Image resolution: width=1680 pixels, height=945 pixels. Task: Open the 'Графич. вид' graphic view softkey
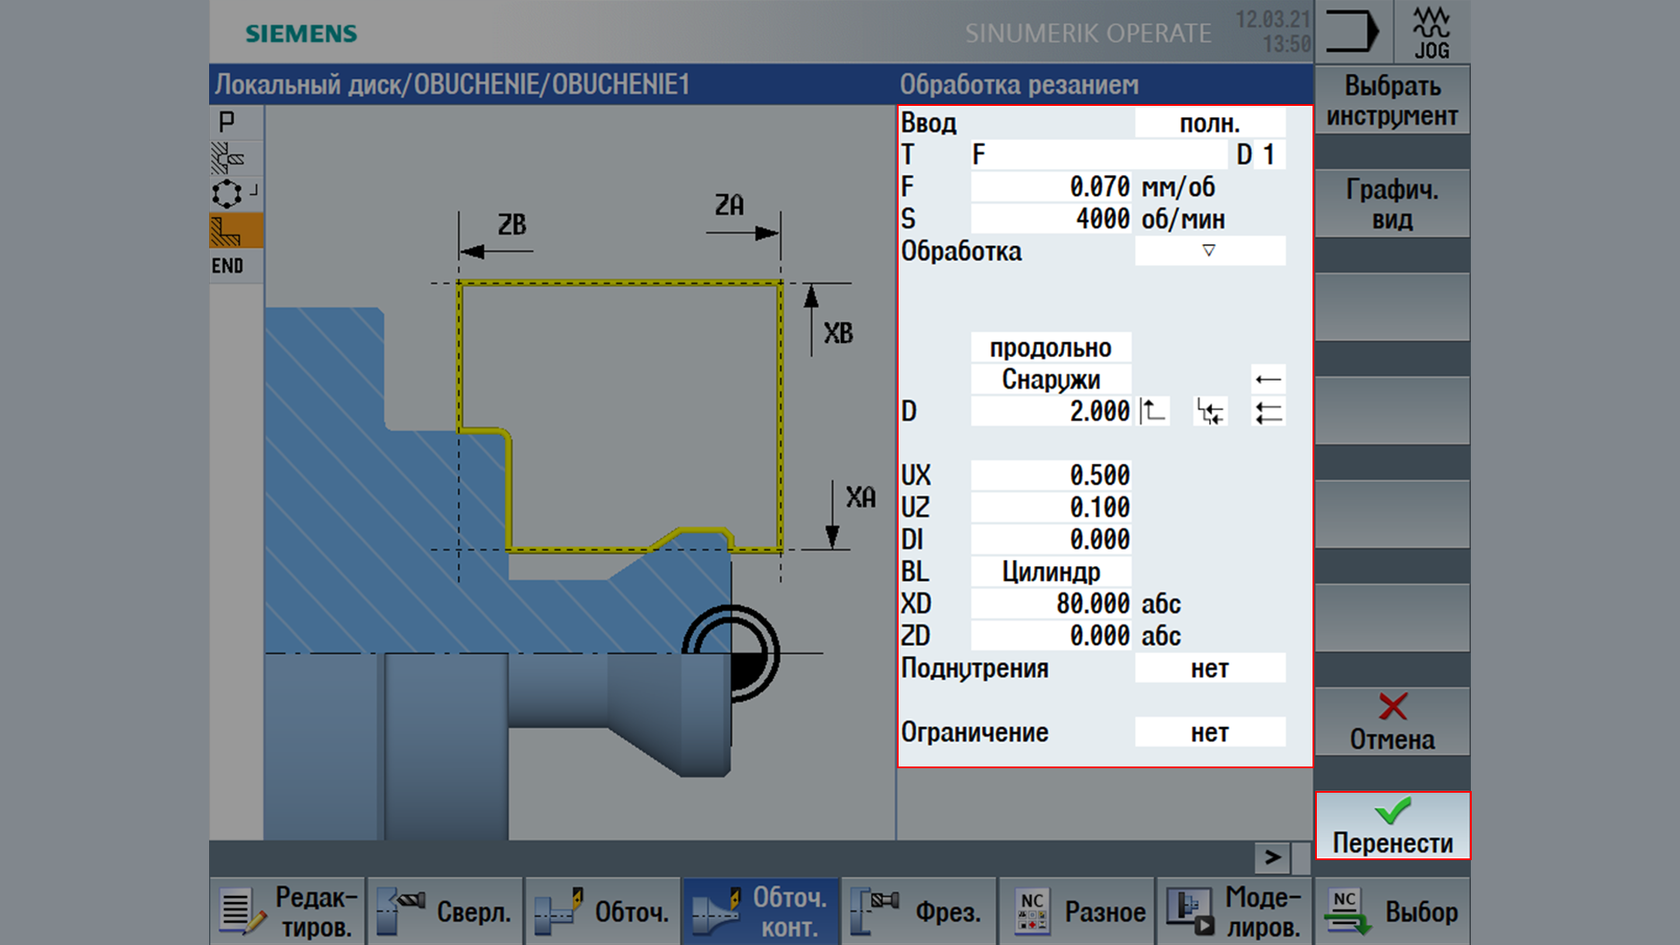tap(1392, 203)
